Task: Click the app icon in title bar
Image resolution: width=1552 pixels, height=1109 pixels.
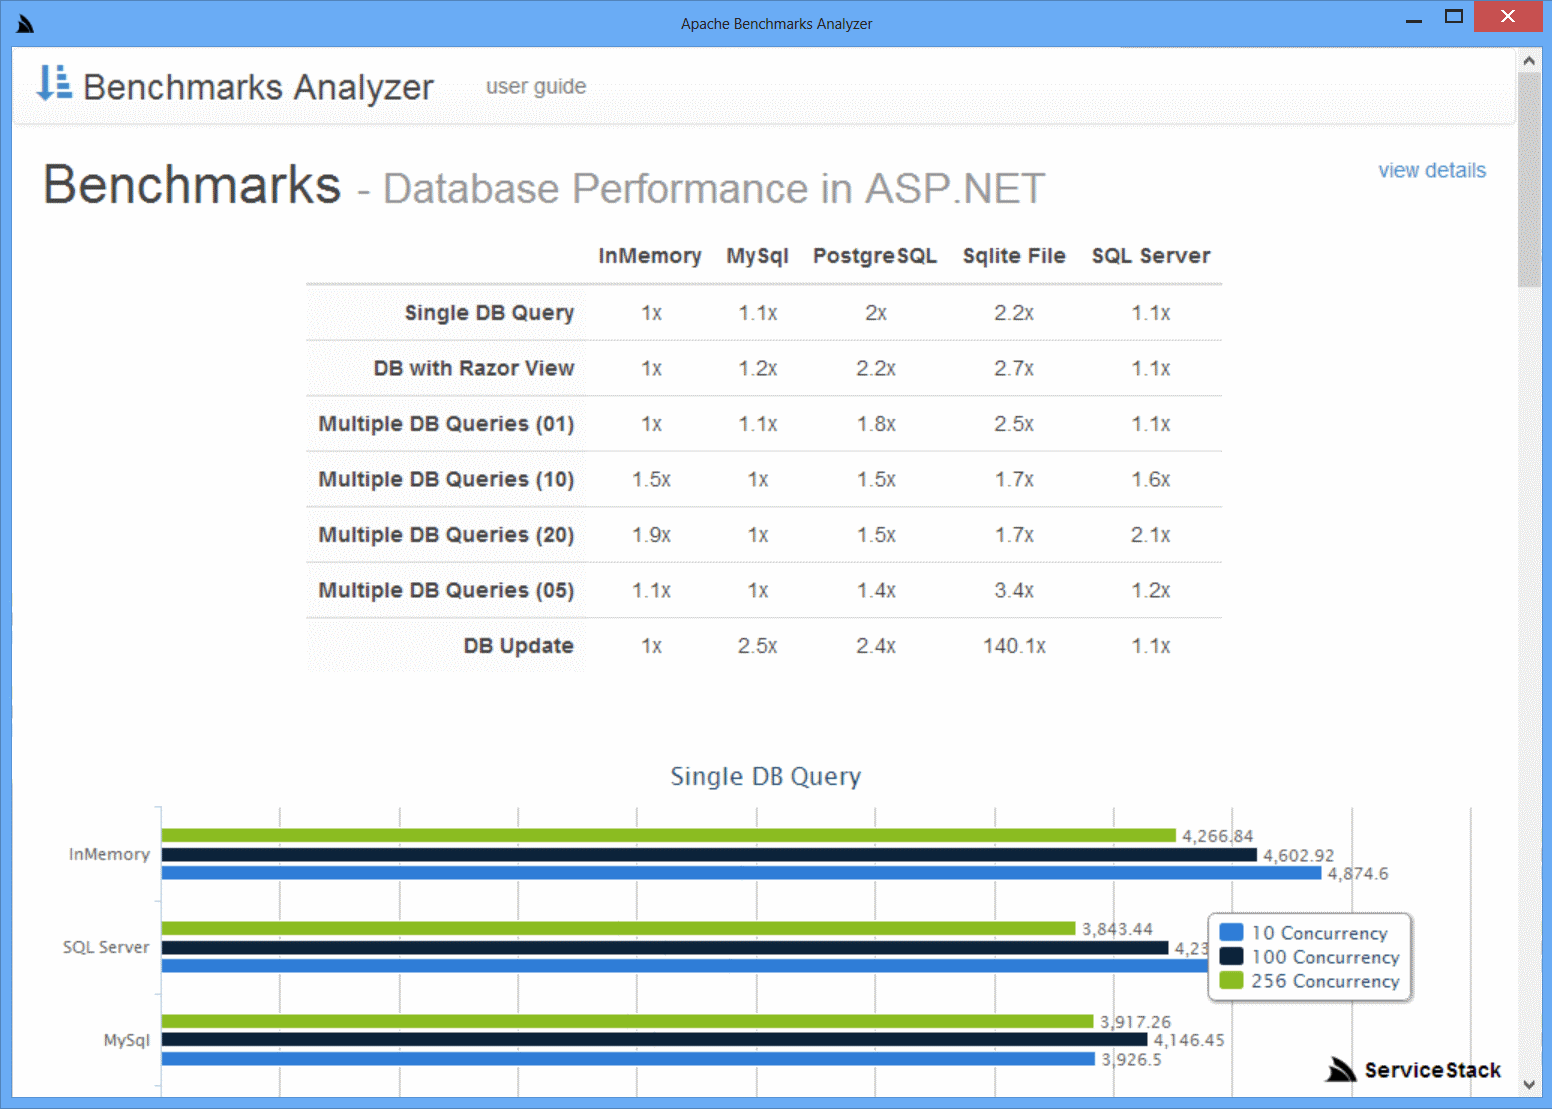Action: point(25,23)
